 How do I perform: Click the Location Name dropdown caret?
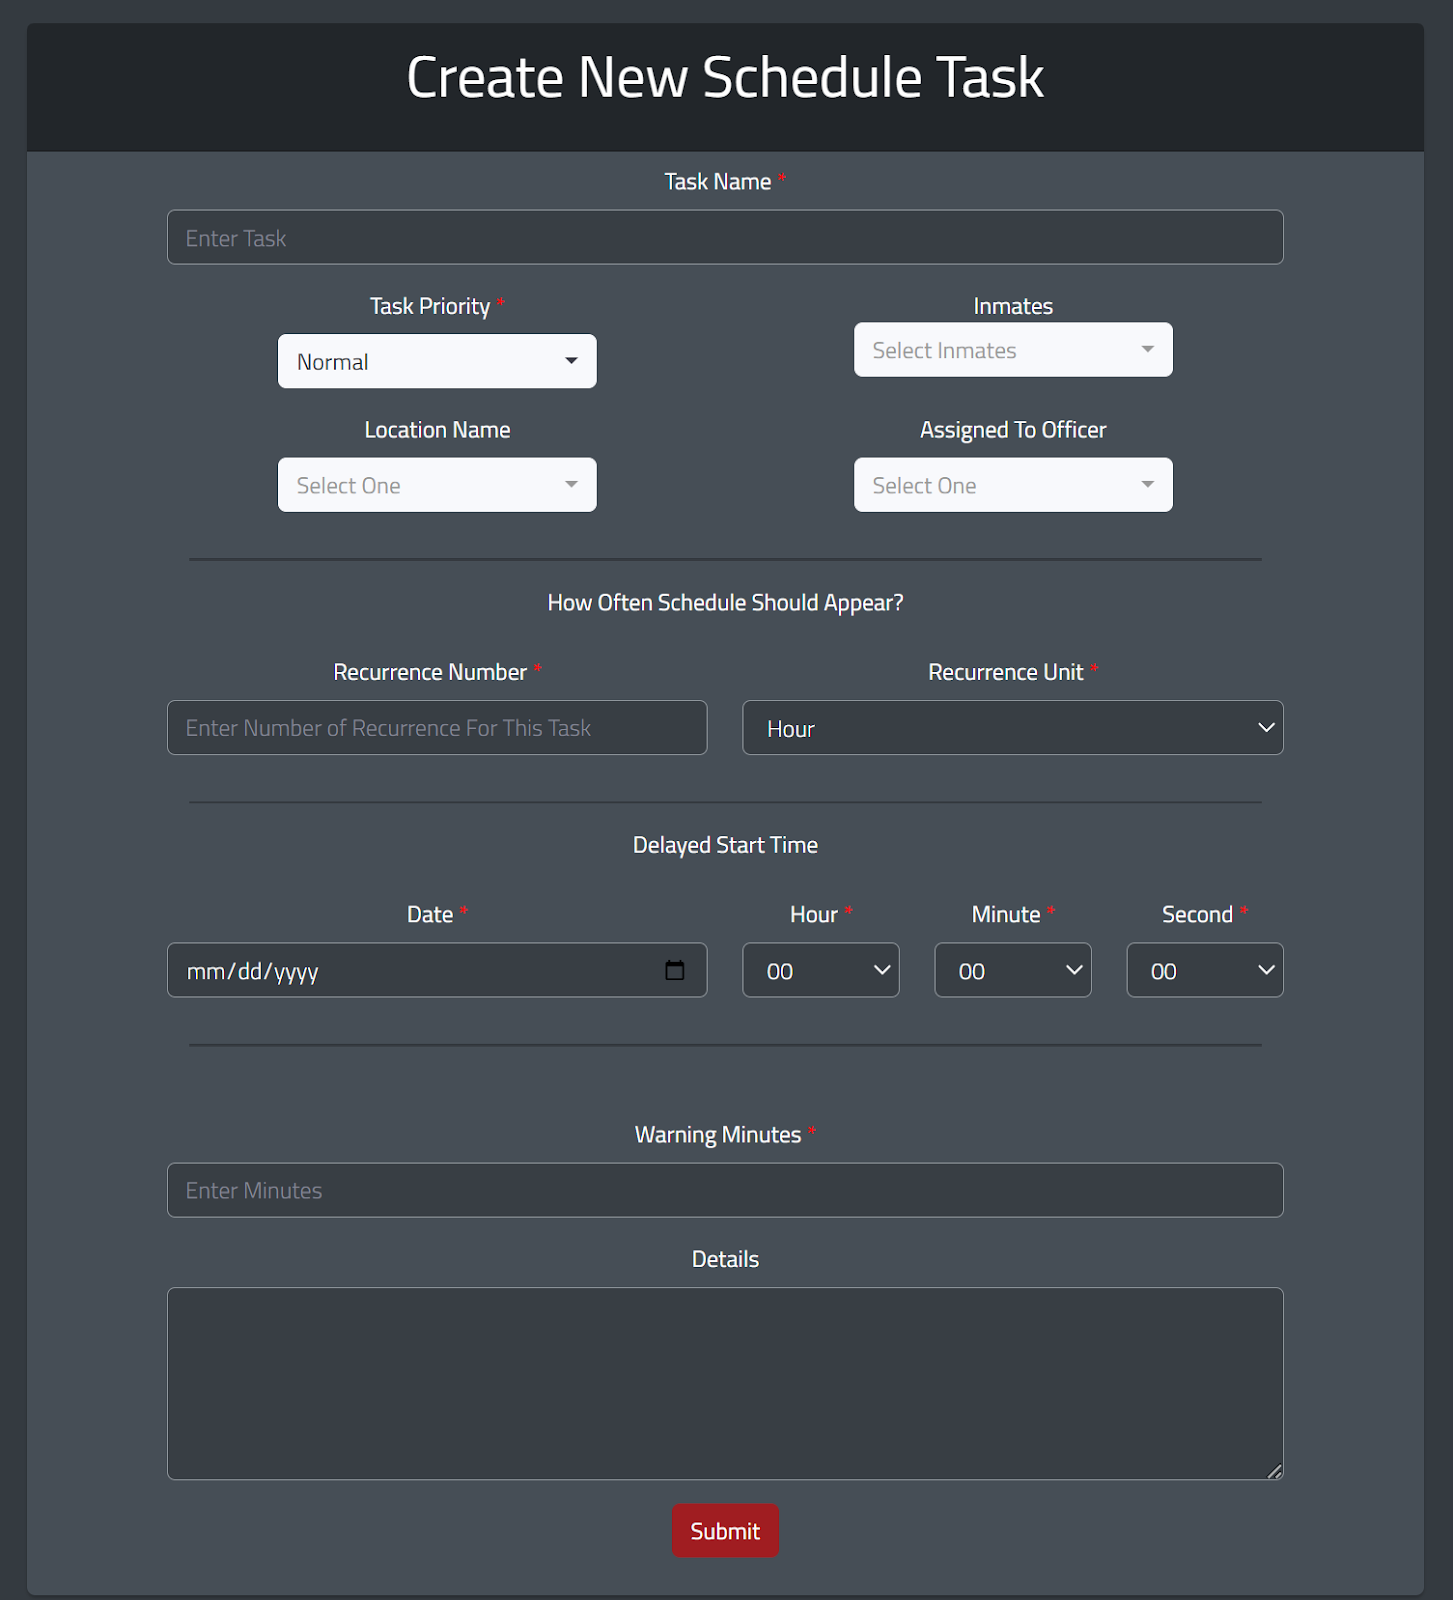tap(571, 485)
